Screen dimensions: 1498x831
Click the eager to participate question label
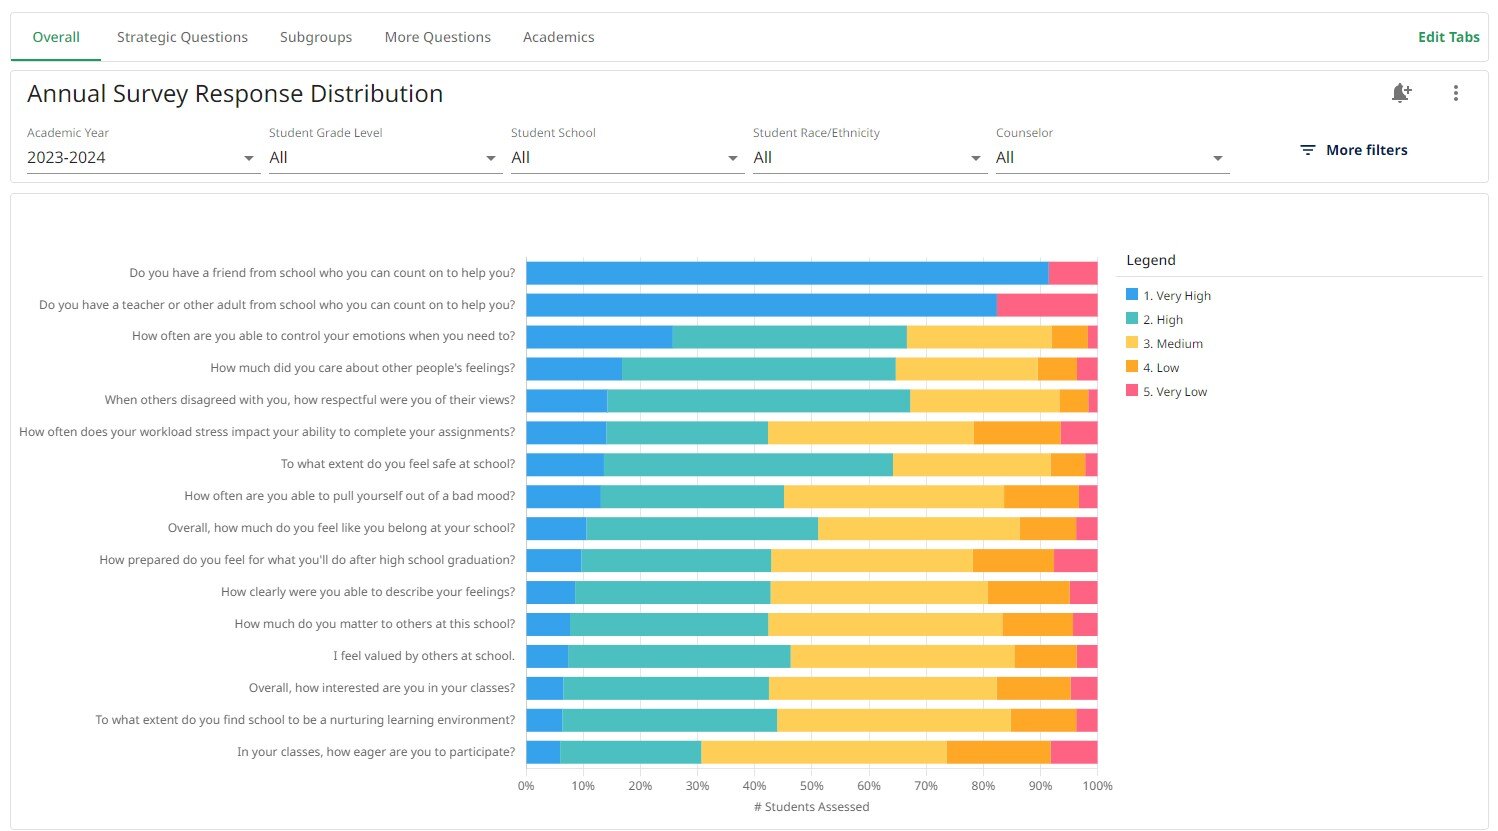coord(375,751)
